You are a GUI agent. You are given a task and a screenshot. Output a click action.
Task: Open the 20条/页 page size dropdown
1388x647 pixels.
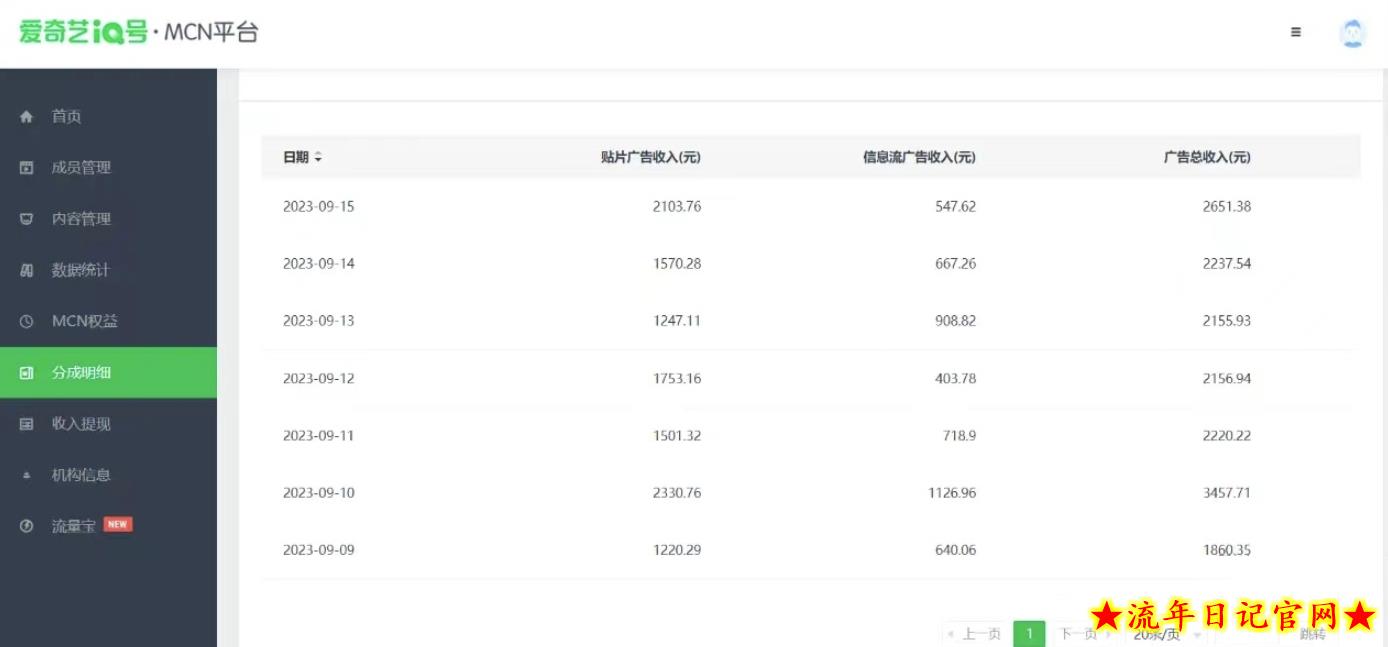(1163, 634)
